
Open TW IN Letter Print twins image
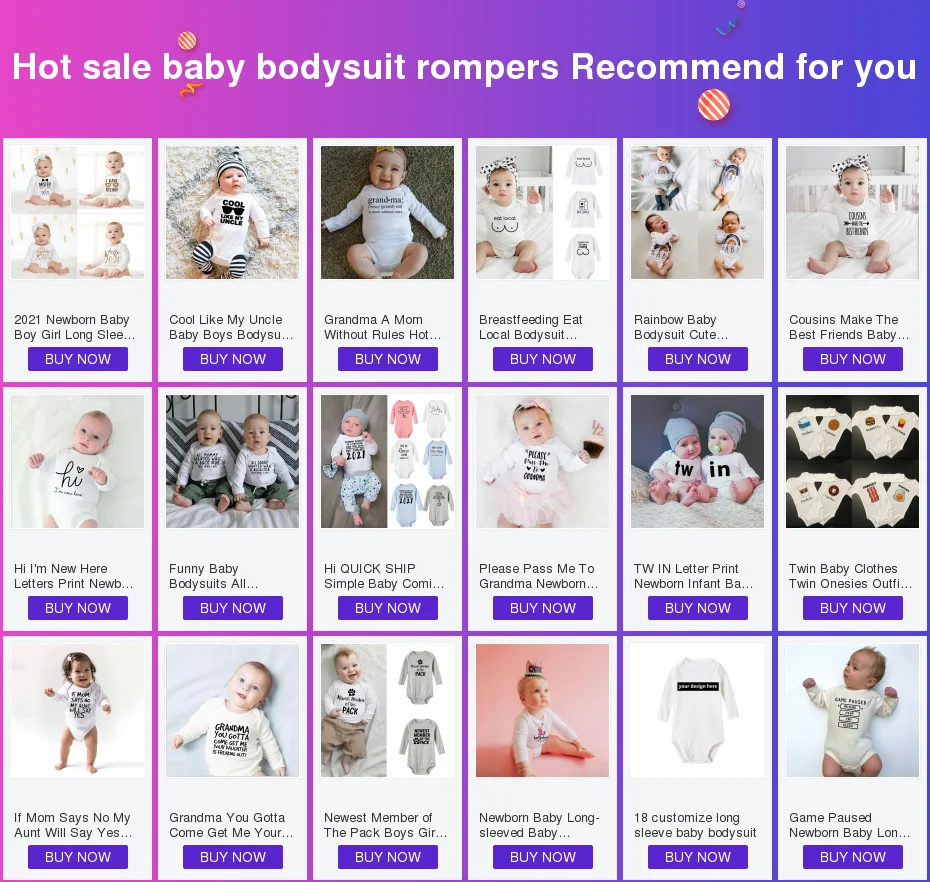click(698, 461)
